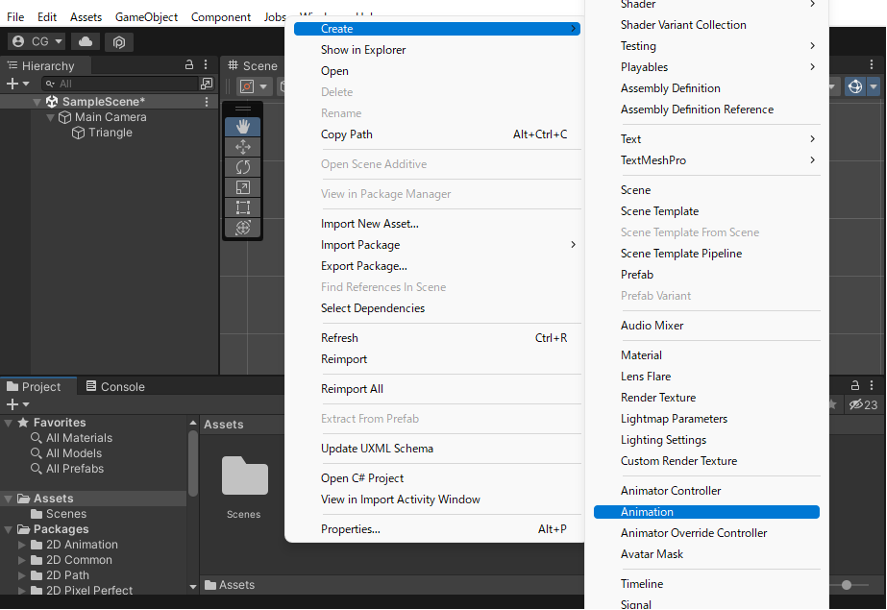
Task: Open the Unity Cloud button
Action: (85, 42)
